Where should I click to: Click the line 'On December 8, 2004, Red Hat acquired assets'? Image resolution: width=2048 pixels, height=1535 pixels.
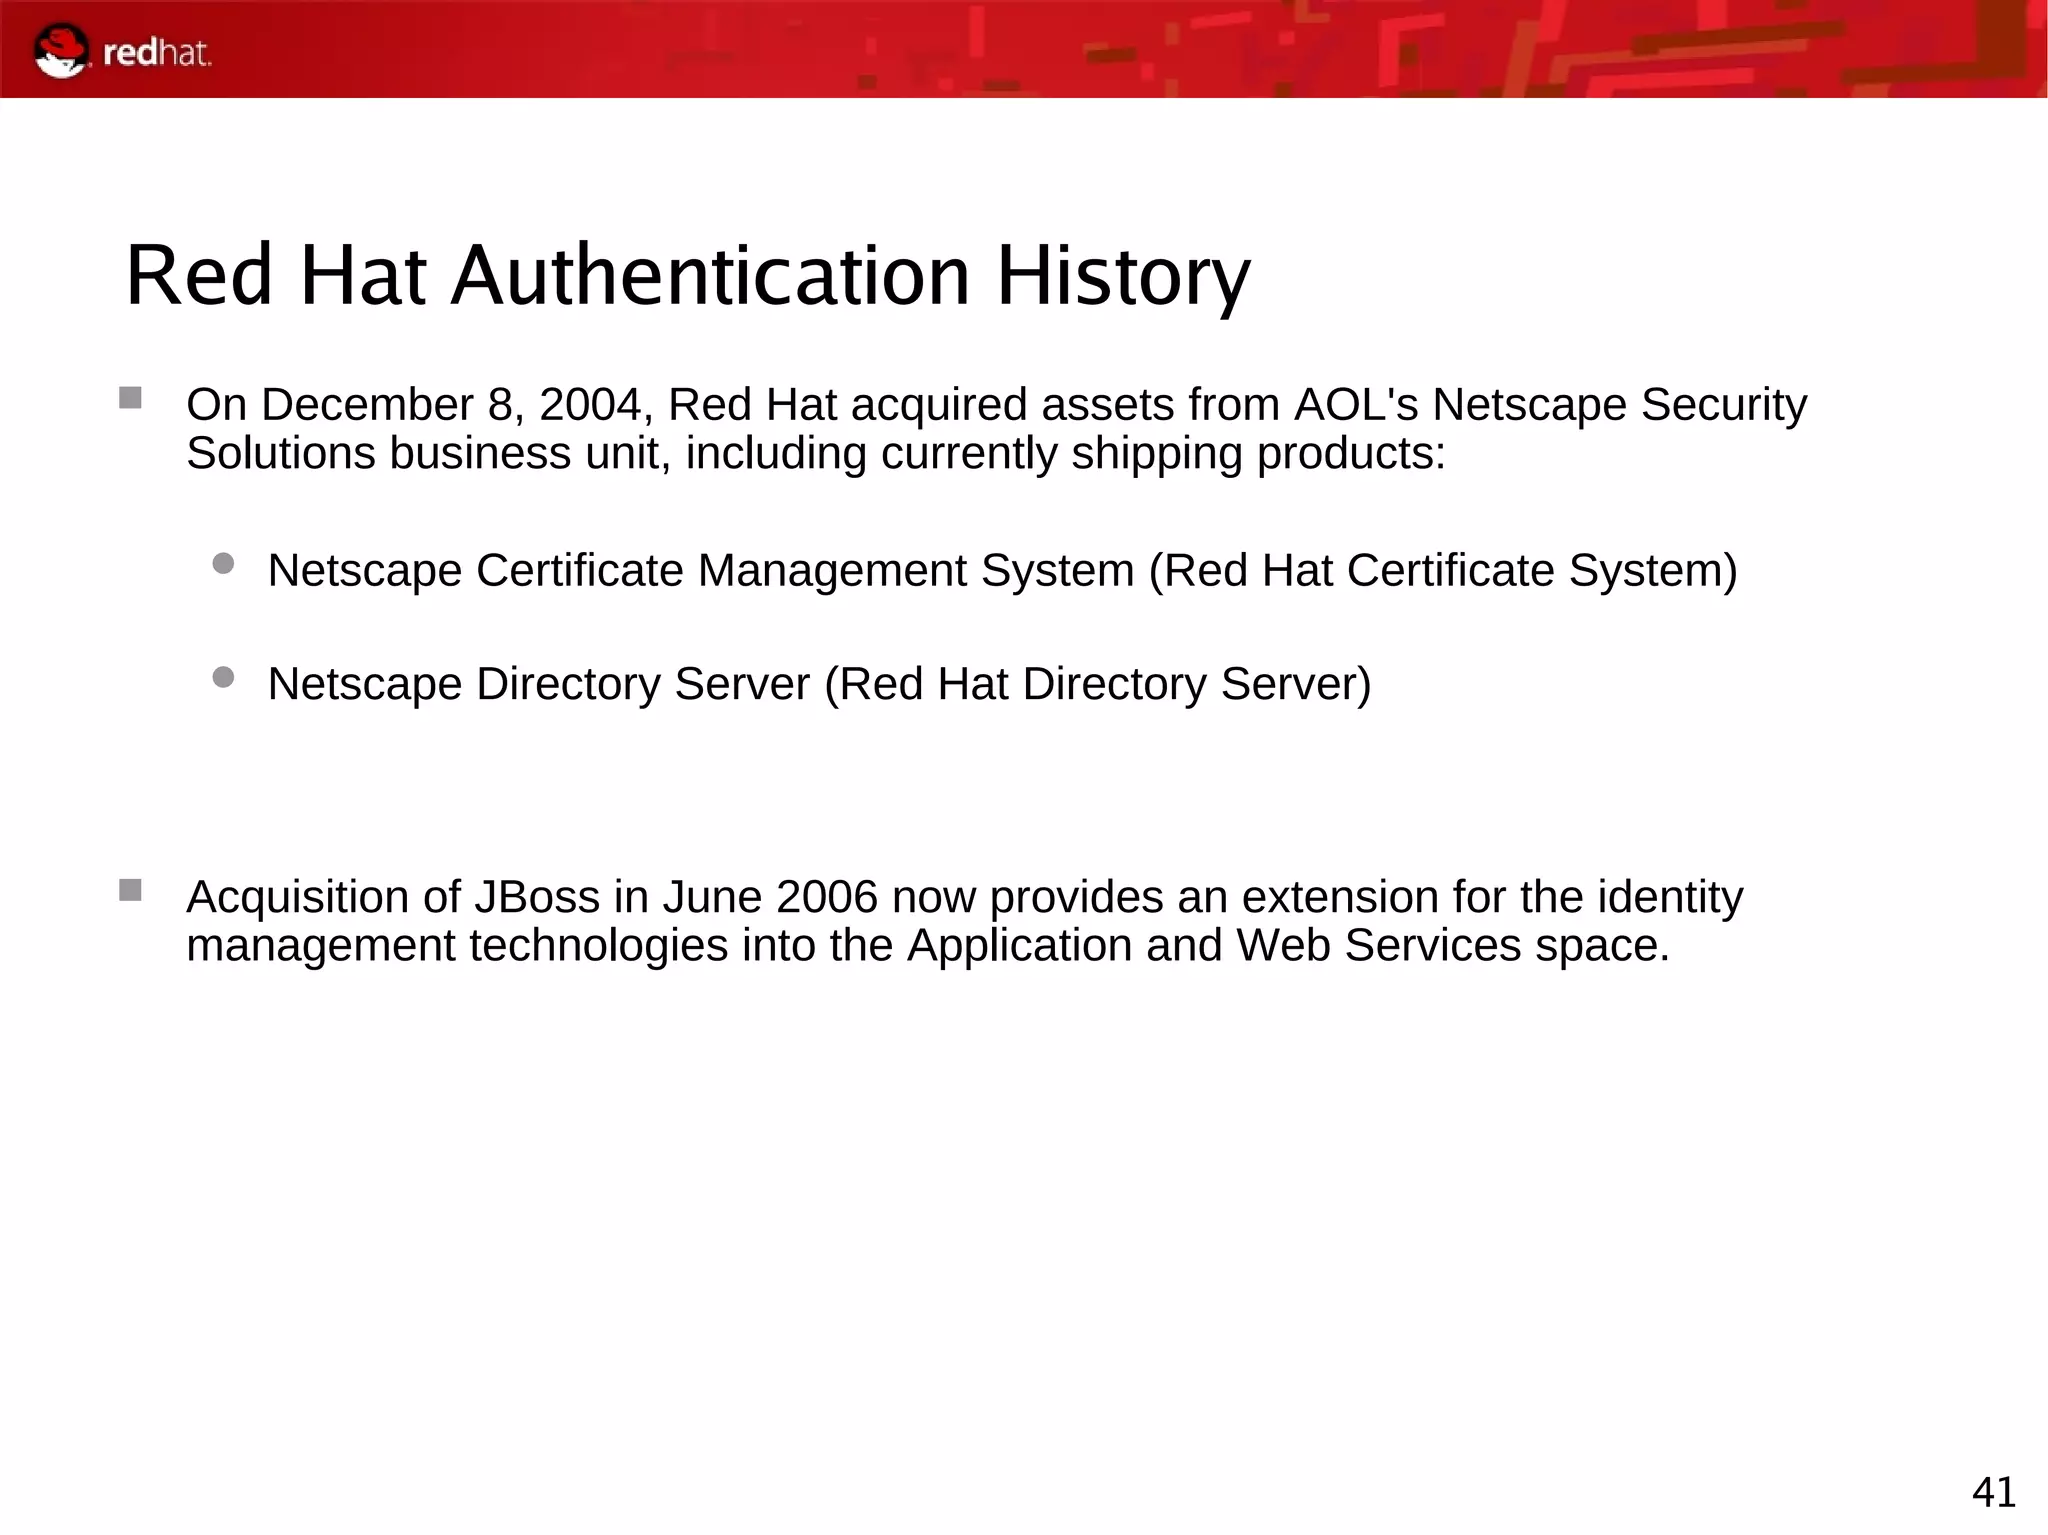point(996,405)
